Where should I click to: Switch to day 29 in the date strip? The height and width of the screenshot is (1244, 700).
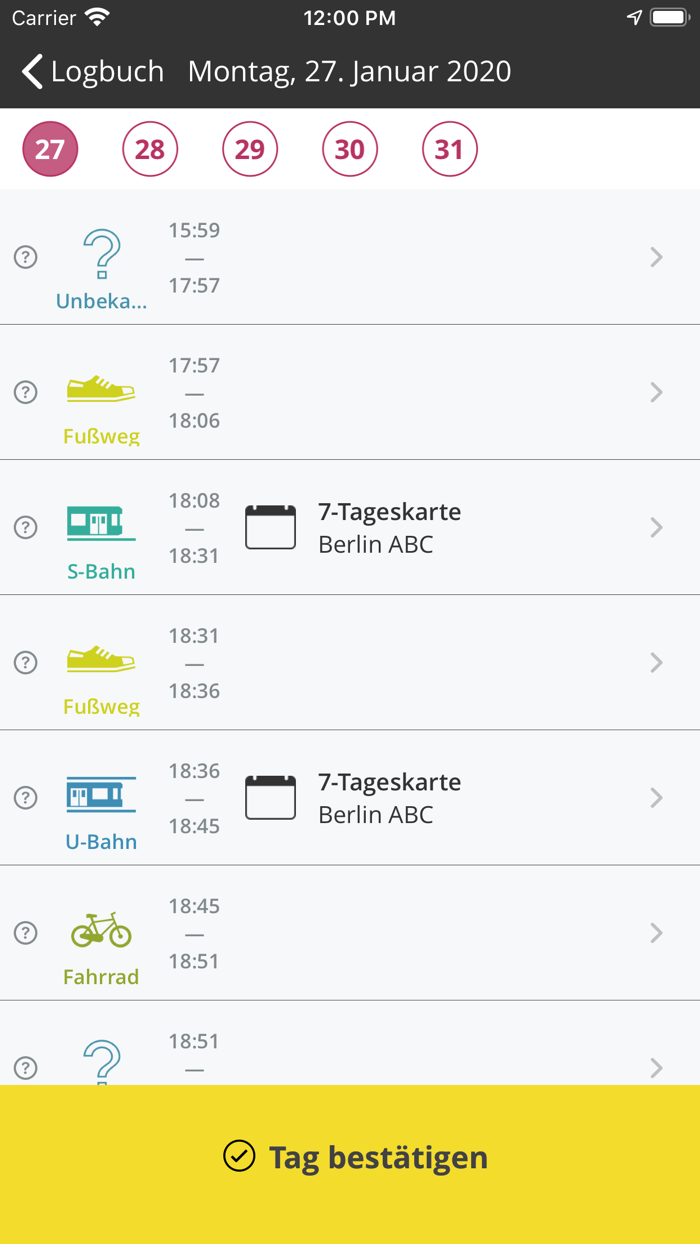(x=249, y=148)
